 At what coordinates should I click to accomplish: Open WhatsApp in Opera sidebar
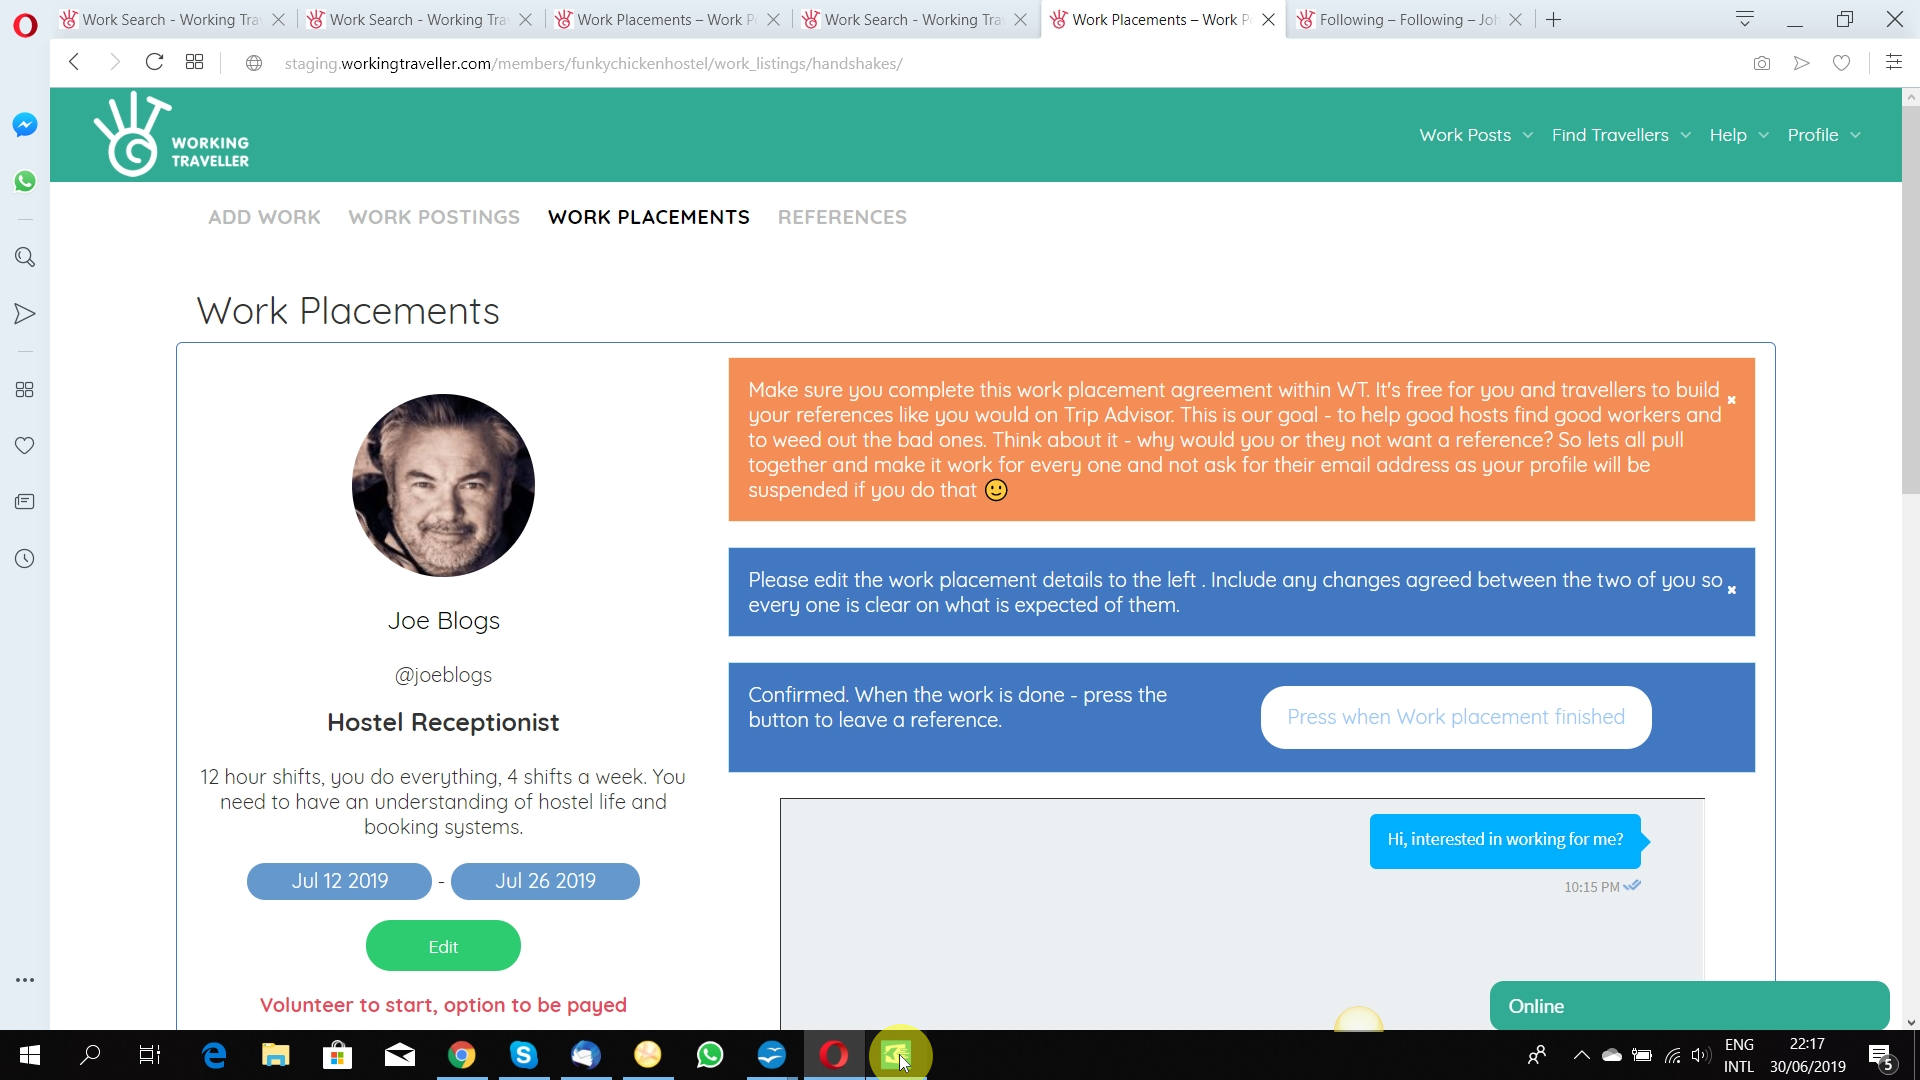[x=25, y=181]
